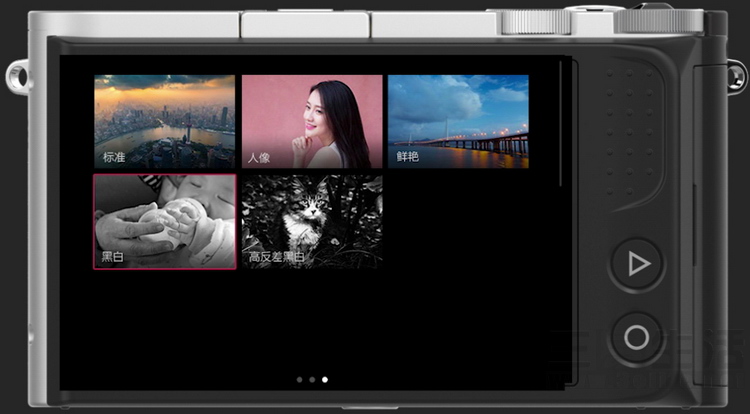Select the third highlighted page dot
Screen dimensions: 750x414
pyautogui.click(x=325, y=380)
